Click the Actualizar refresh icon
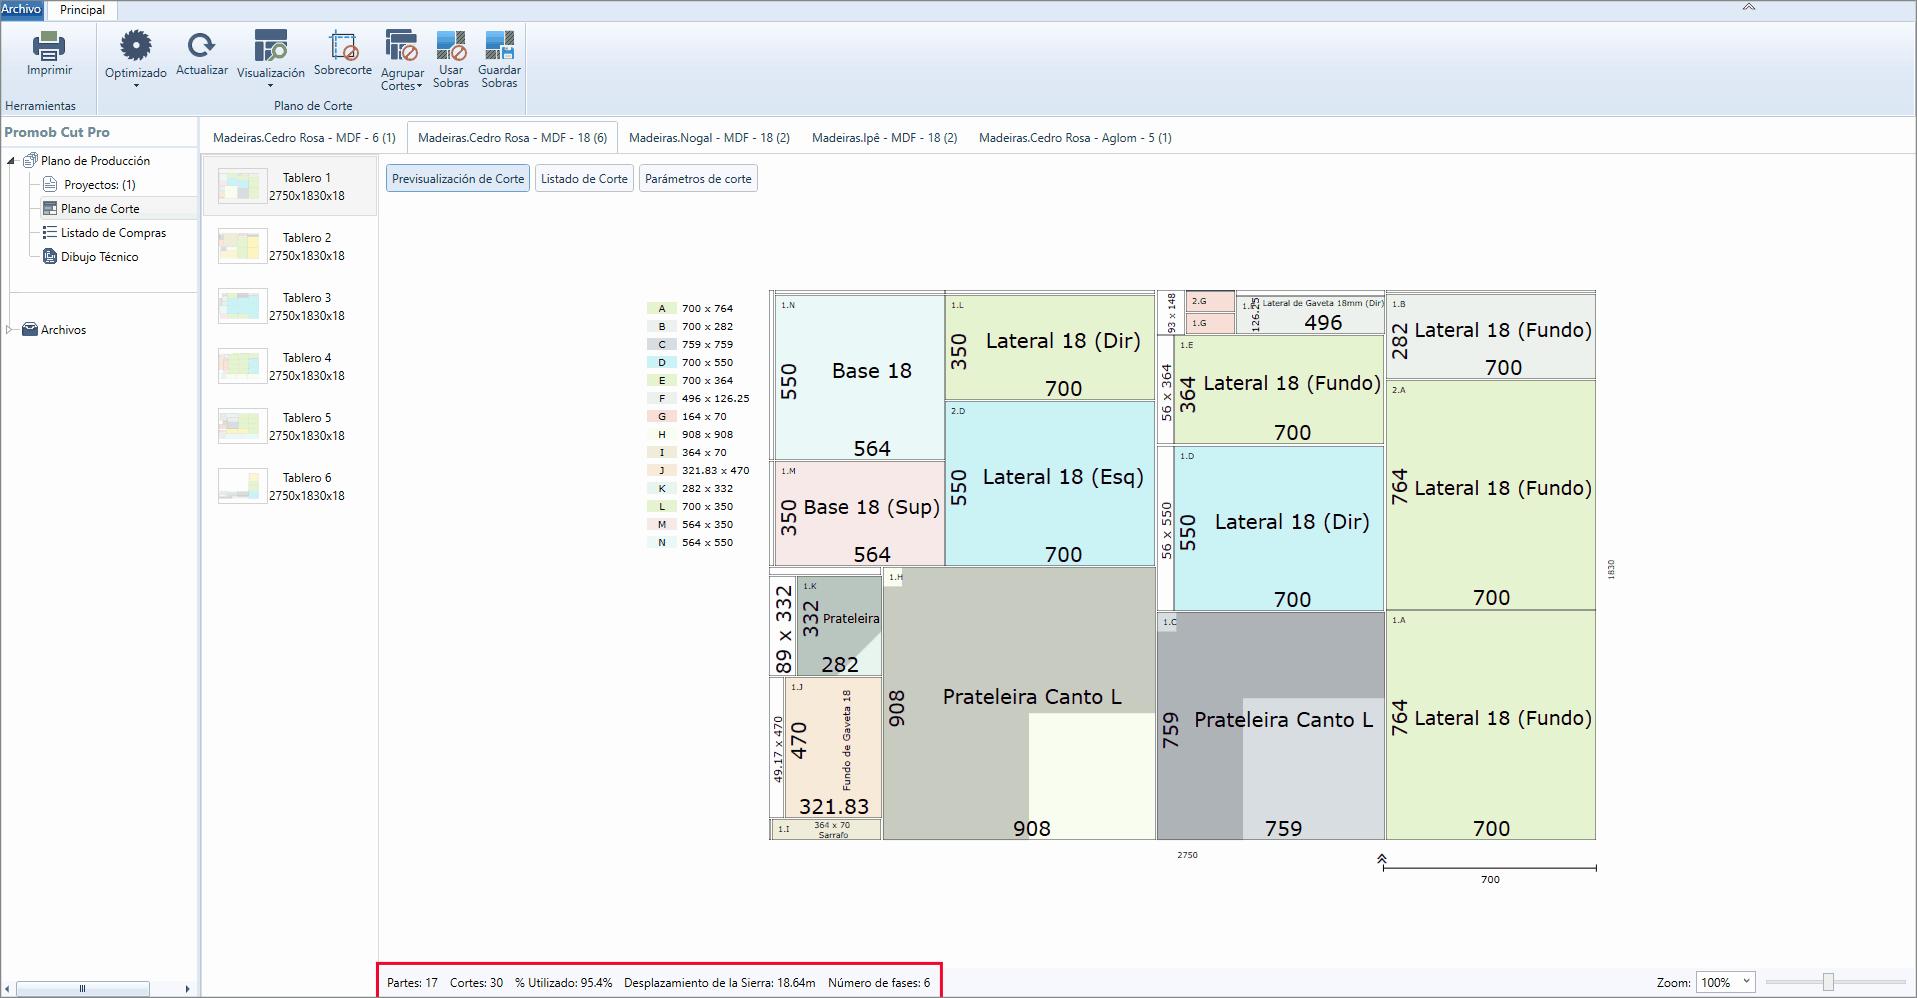Viewport: 1917px width, 998px height. pos(202,45)
